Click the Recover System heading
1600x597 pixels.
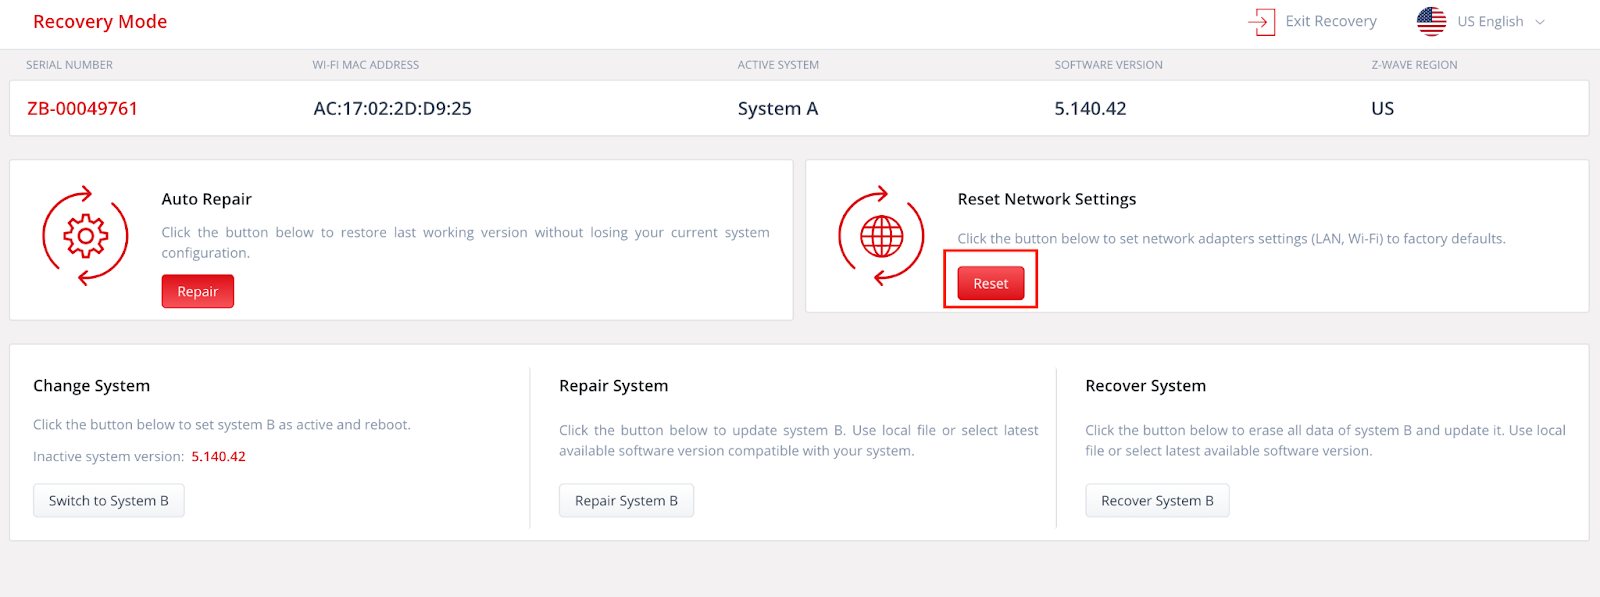pyautogui.click(x=1145, y=385)
